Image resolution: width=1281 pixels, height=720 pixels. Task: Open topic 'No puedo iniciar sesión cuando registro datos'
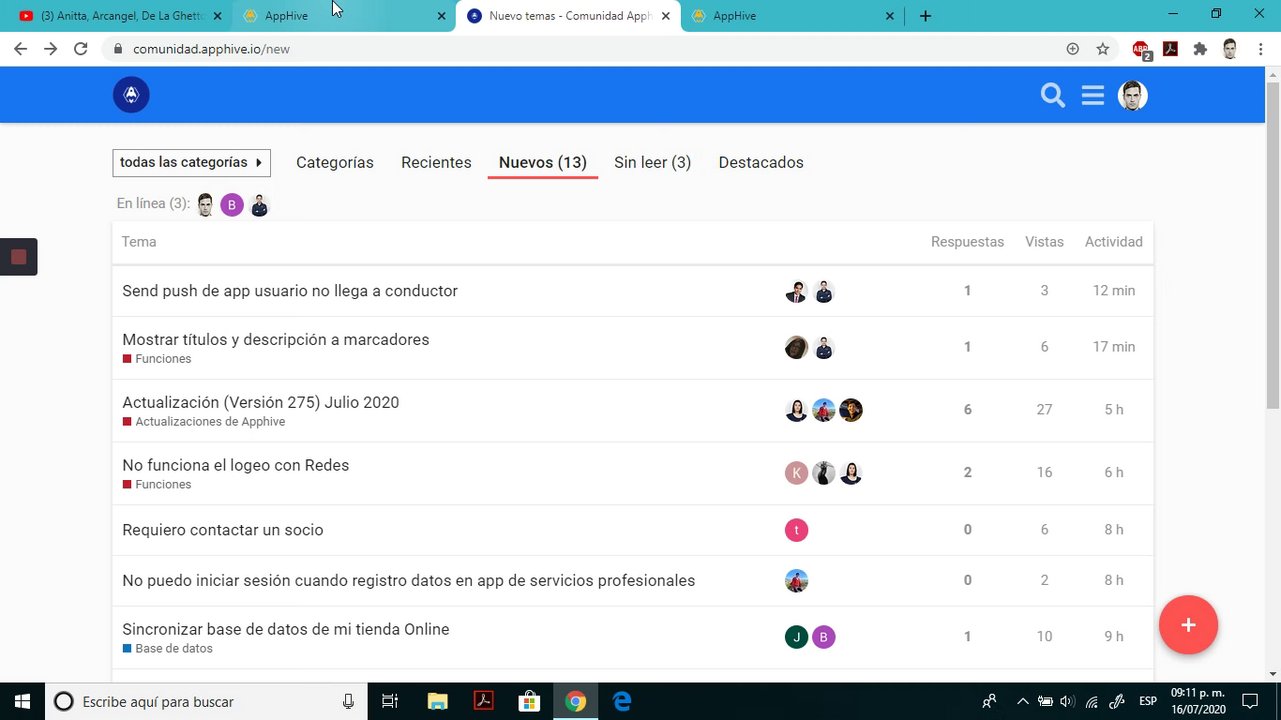(409, 581)
